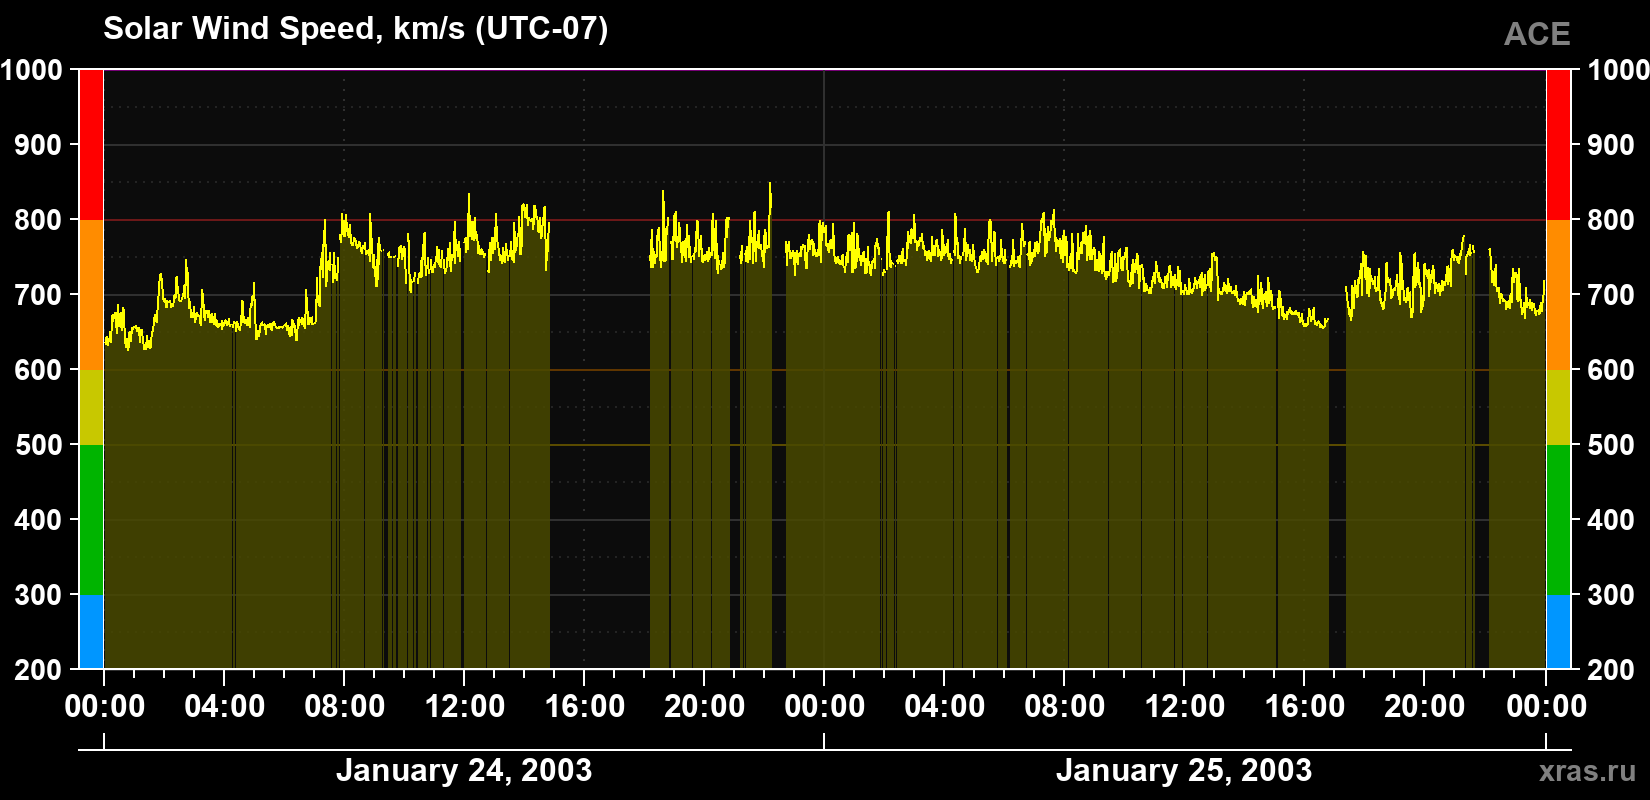Open the xras.ru source label
1650x800 pixels.
[1588, 771]
